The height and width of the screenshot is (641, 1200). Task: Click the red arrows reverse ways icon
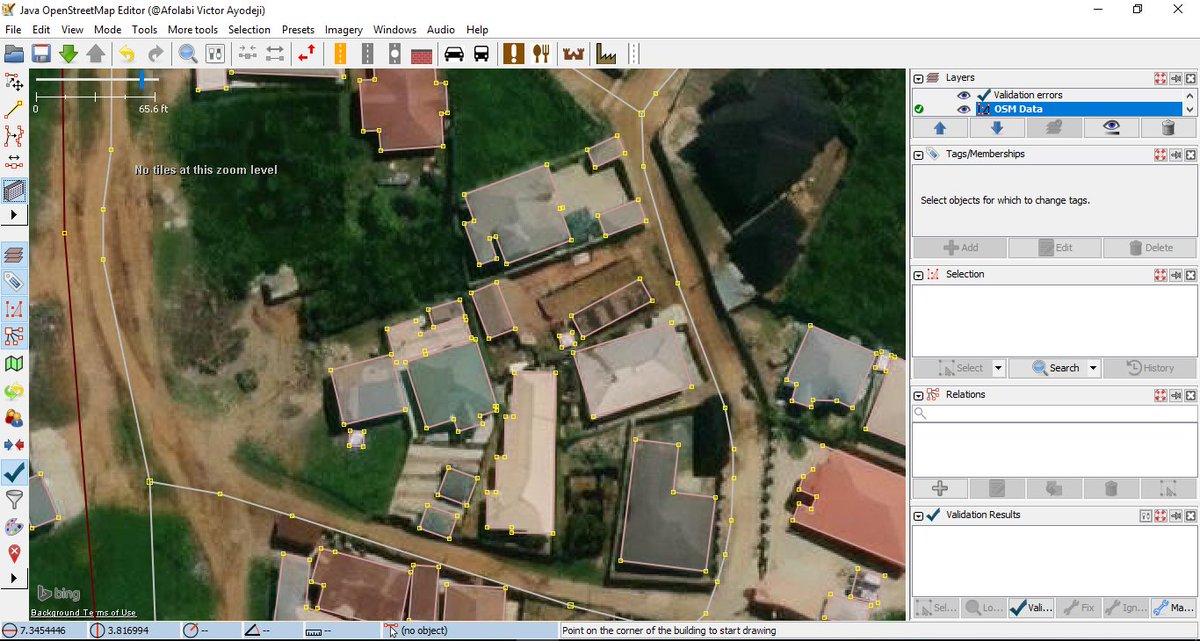pos(307,53)
